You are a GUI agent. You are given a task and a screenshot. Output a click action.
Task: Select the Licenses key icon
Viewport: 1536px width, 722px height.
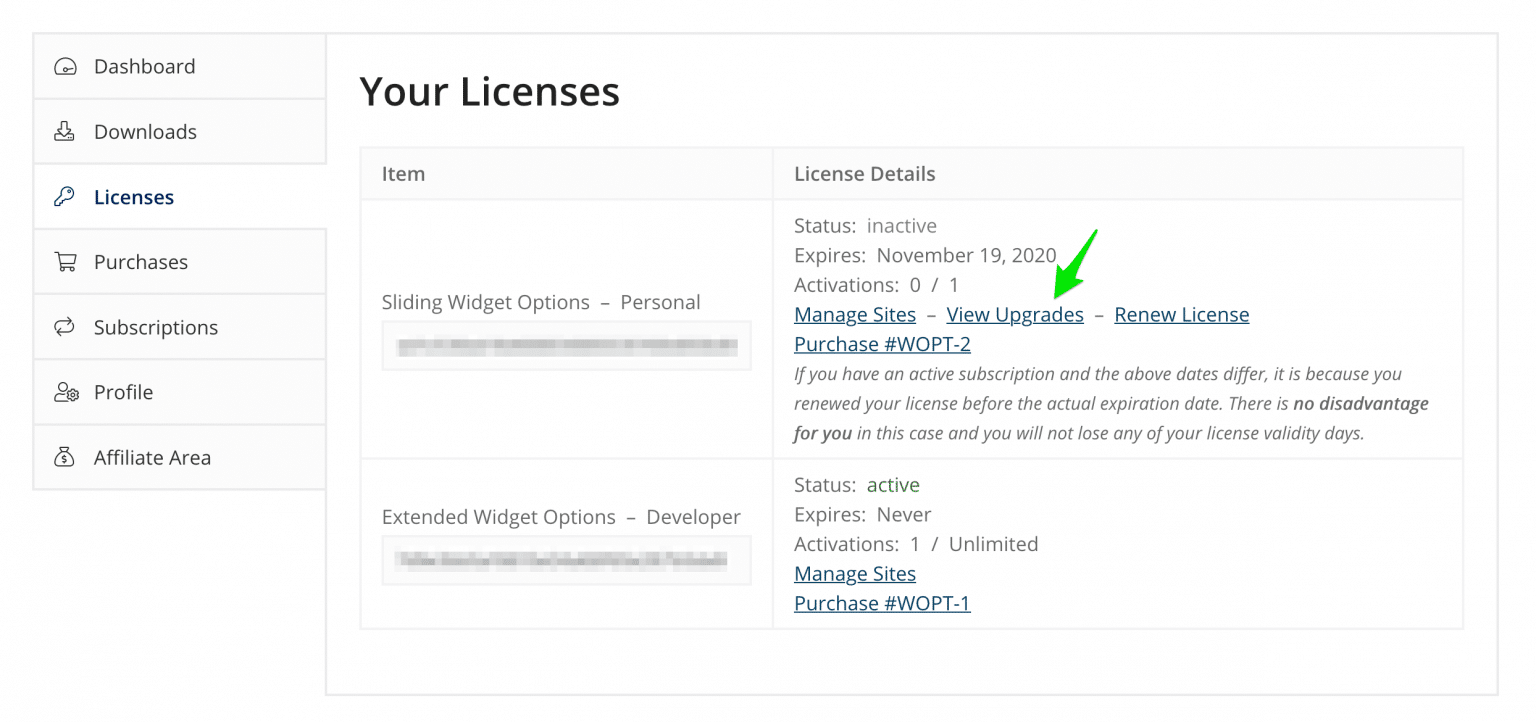click(66, 196)
